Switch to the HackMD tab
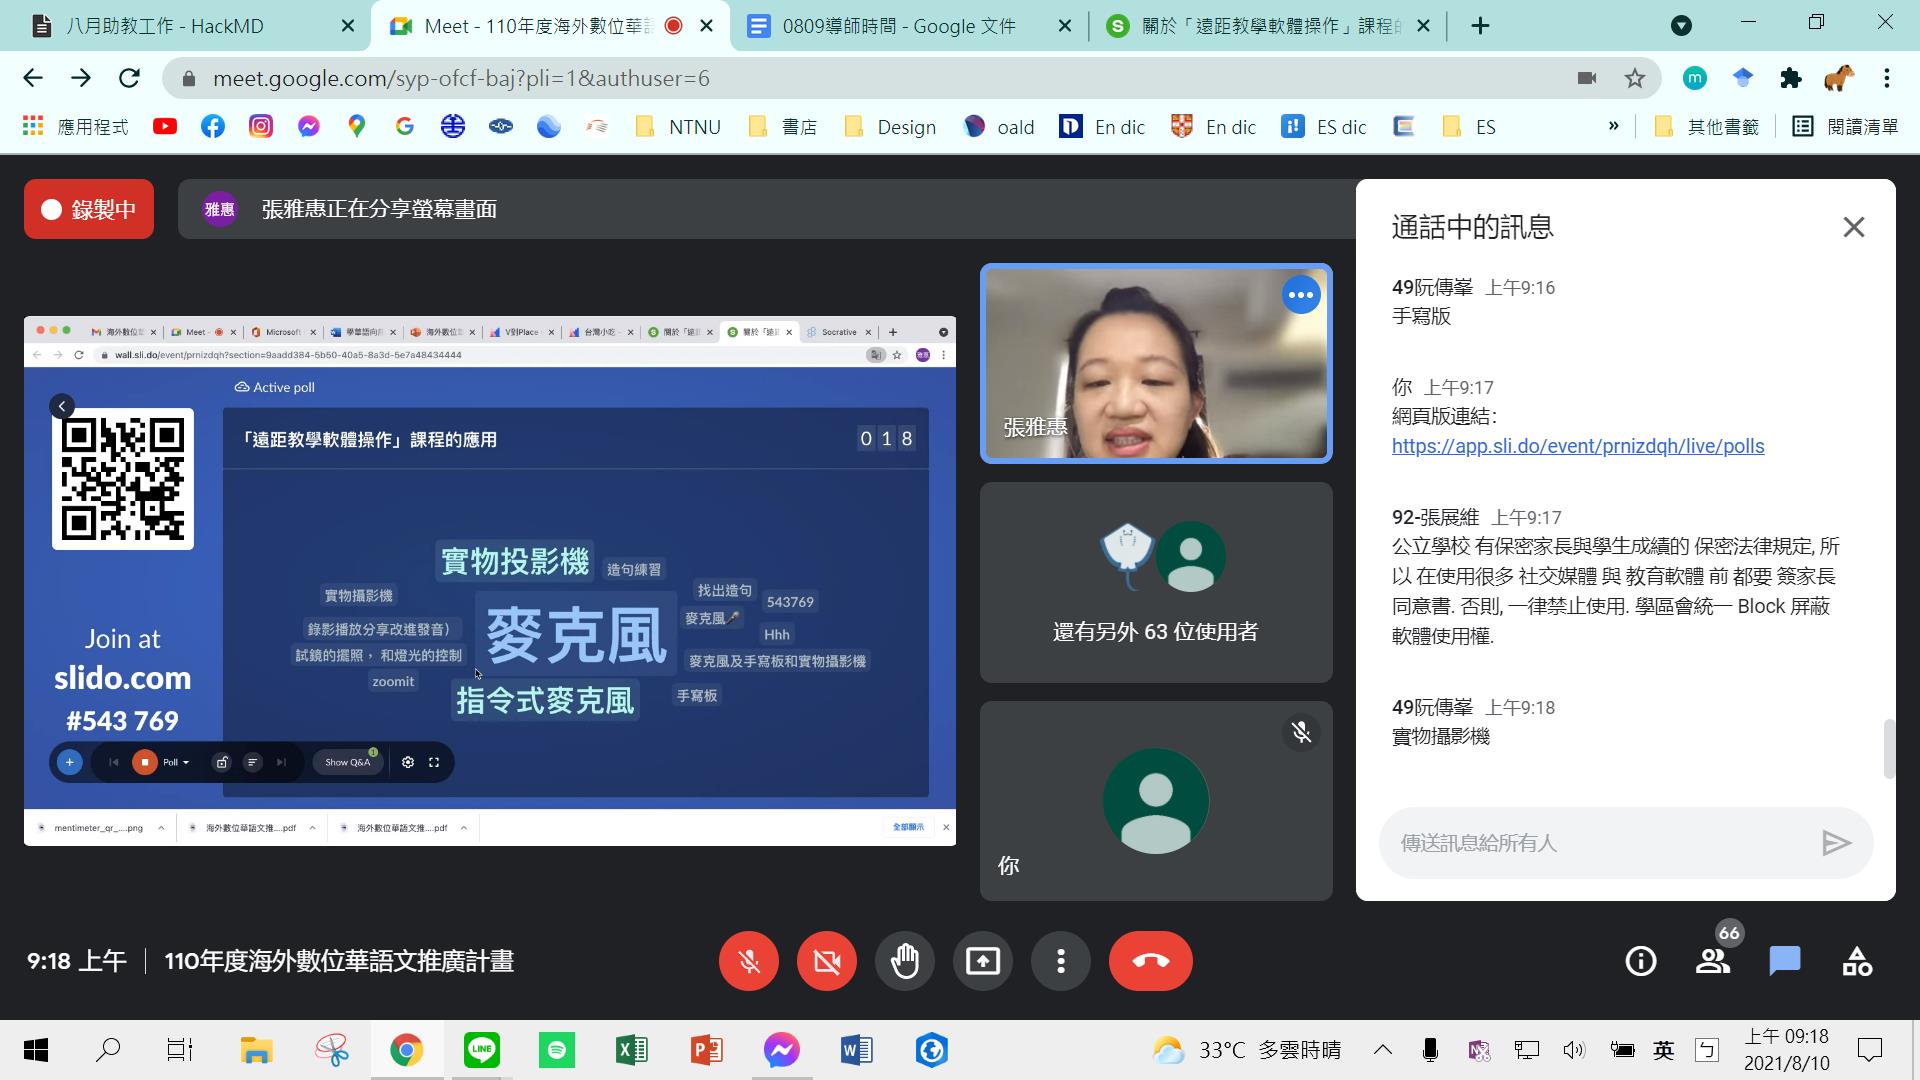Viewport: 1920px width, 1080px height. click(x=170, y=25)
